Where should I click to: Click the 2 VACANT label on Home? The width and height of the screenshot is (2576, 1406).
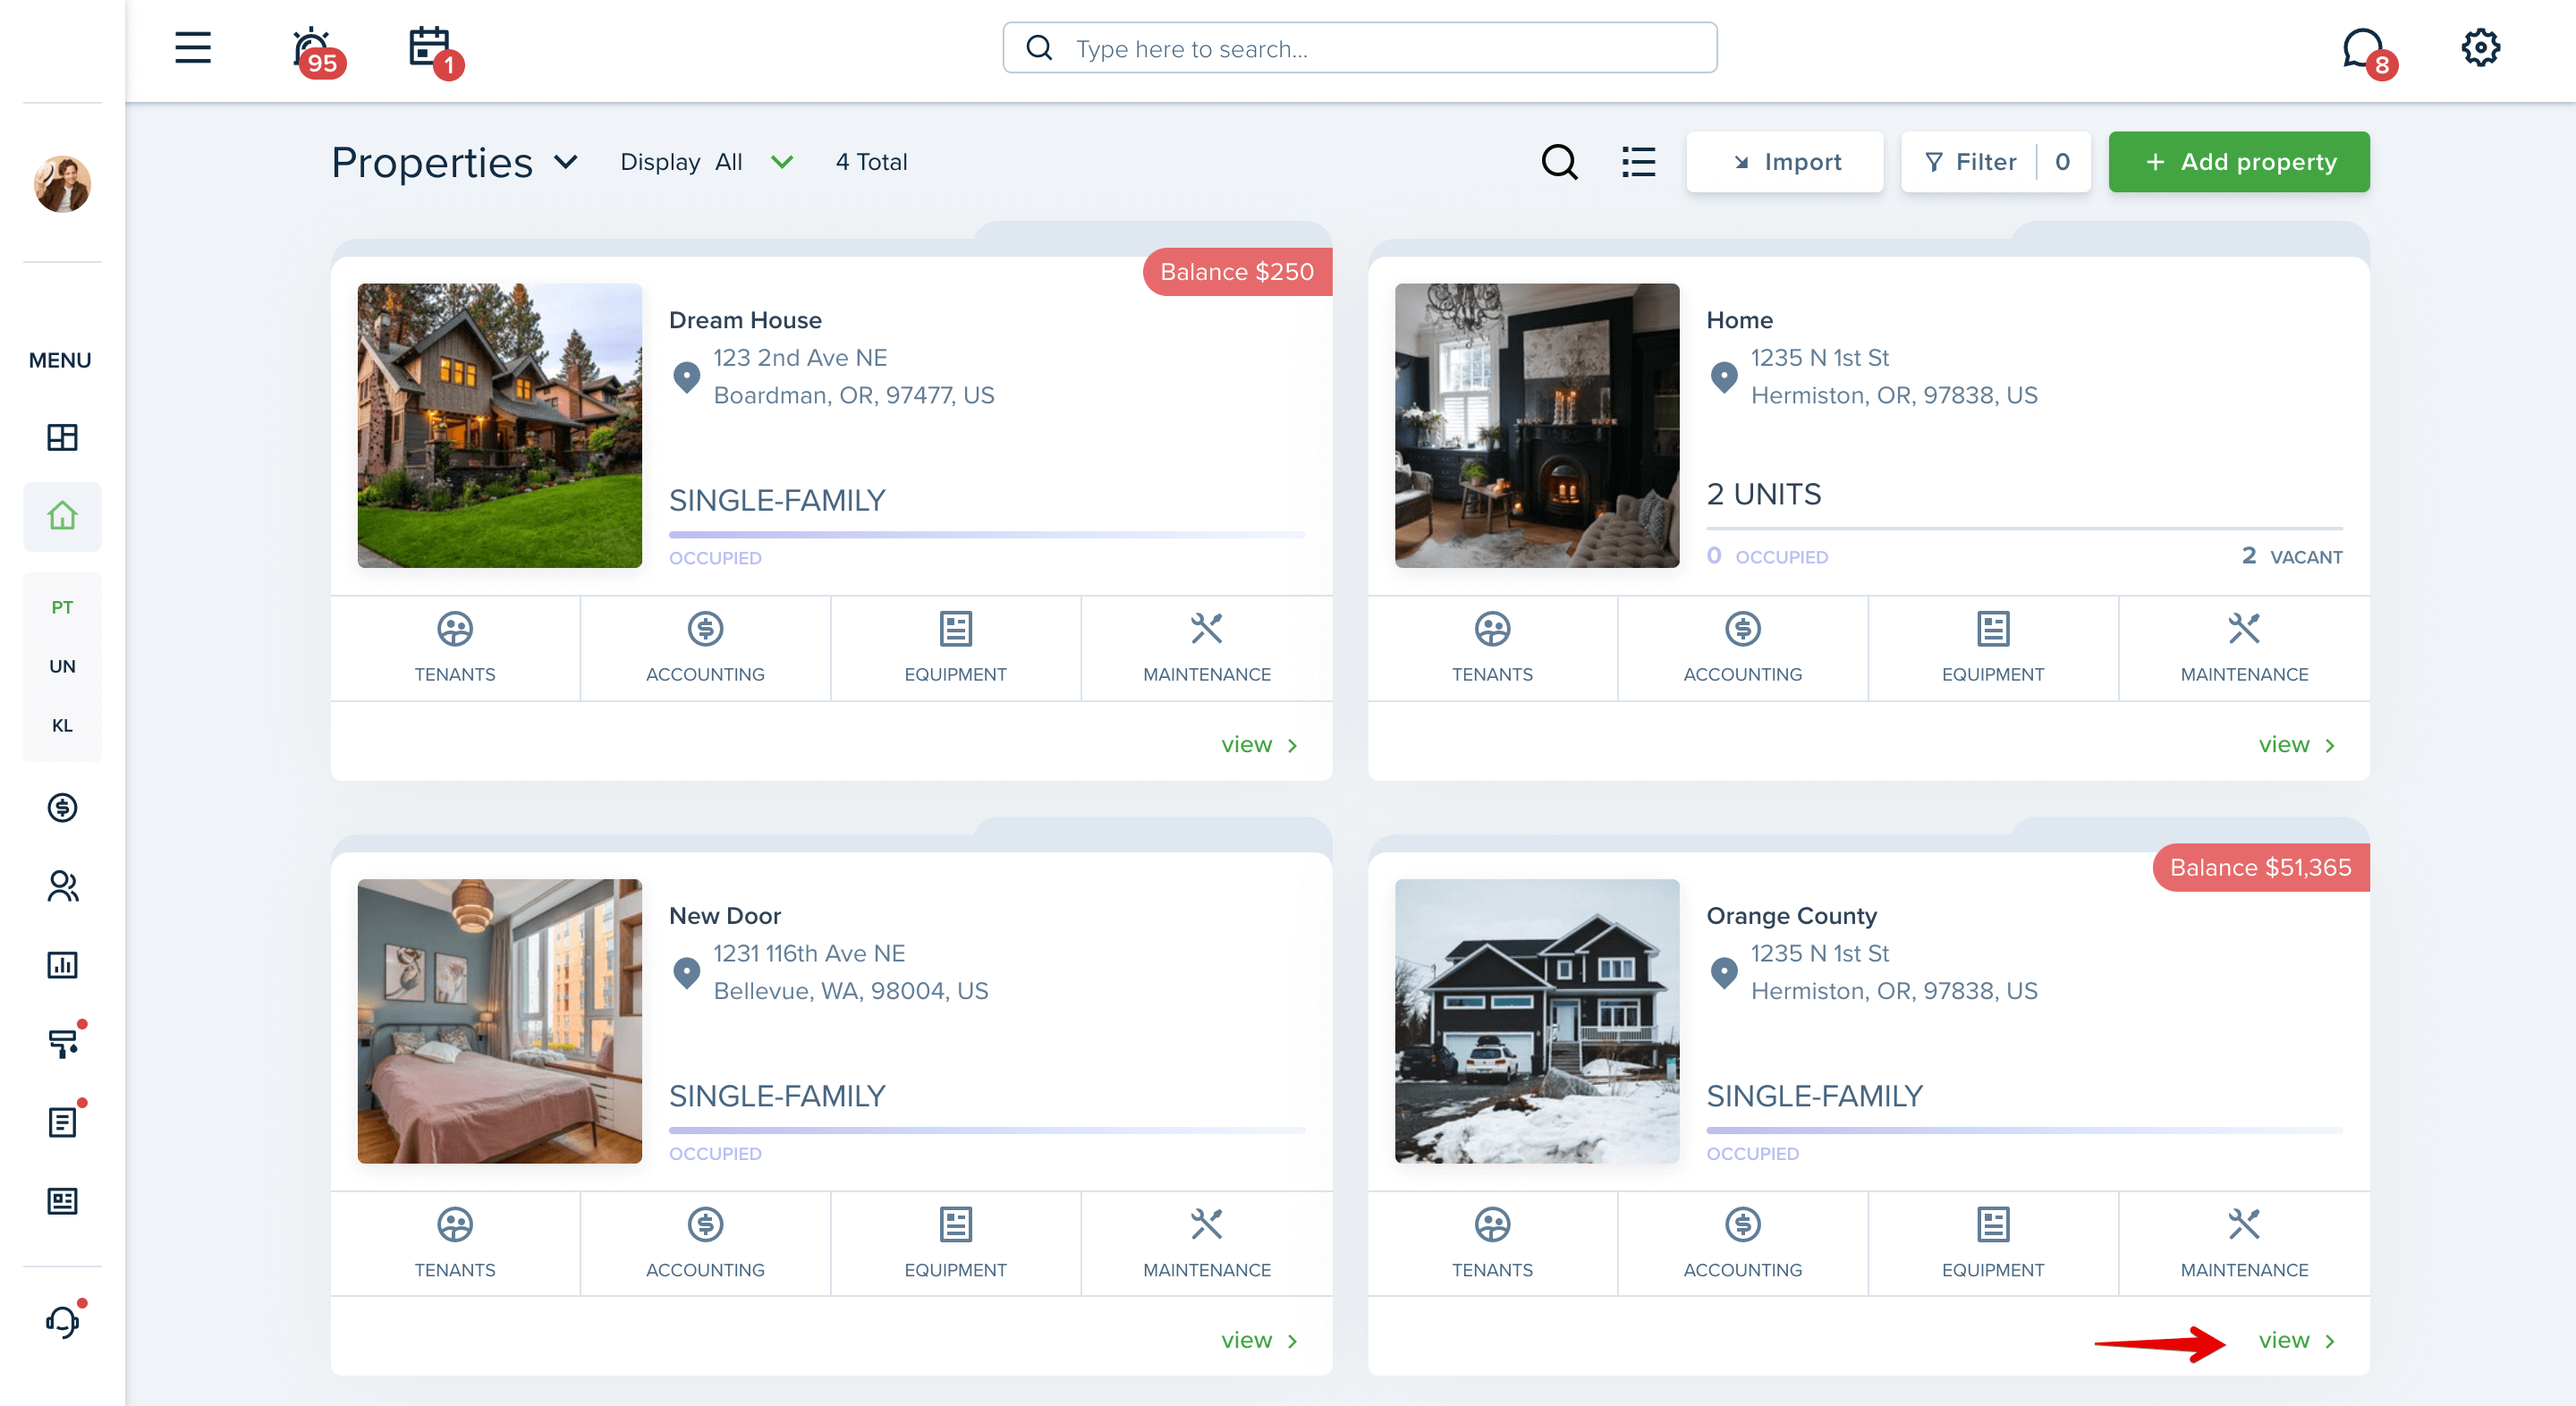pyautogui.click(x=2291, y=556)
